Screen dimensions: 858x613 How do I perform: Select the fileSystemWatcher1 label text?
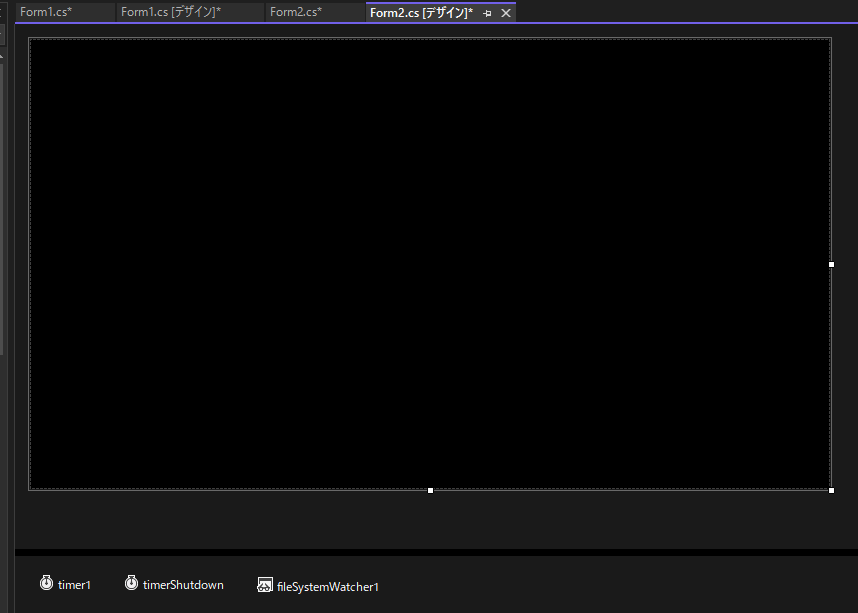tap(330, 585)
